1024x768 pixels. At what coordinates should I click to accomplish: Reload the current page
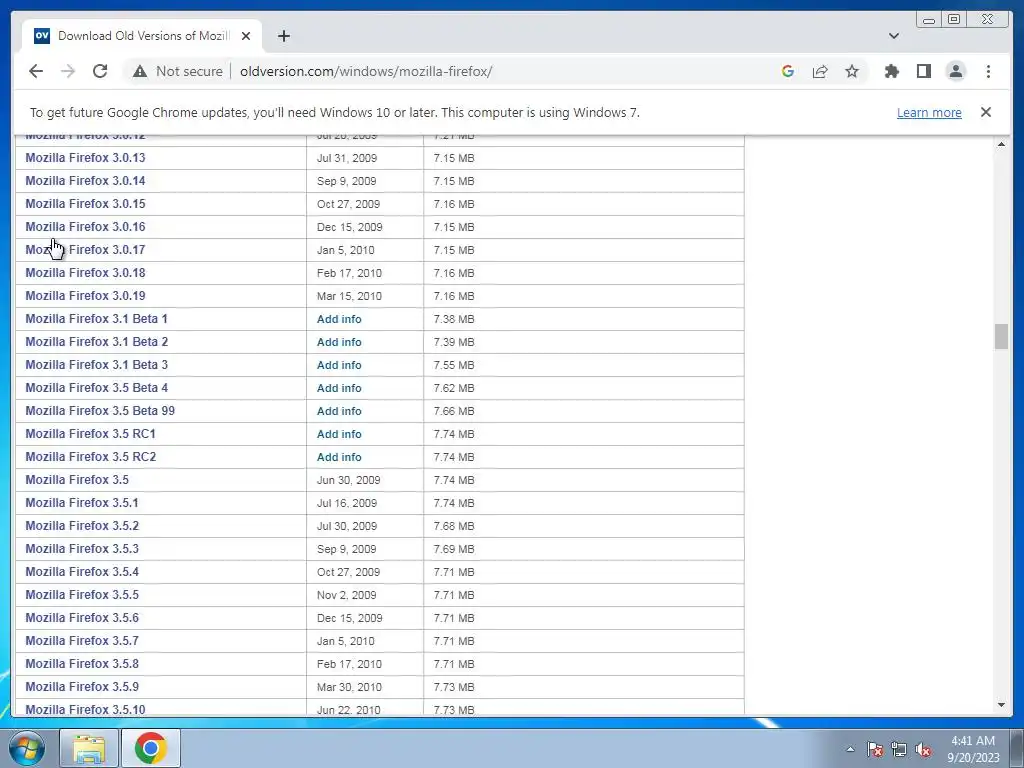pos(100,71)
